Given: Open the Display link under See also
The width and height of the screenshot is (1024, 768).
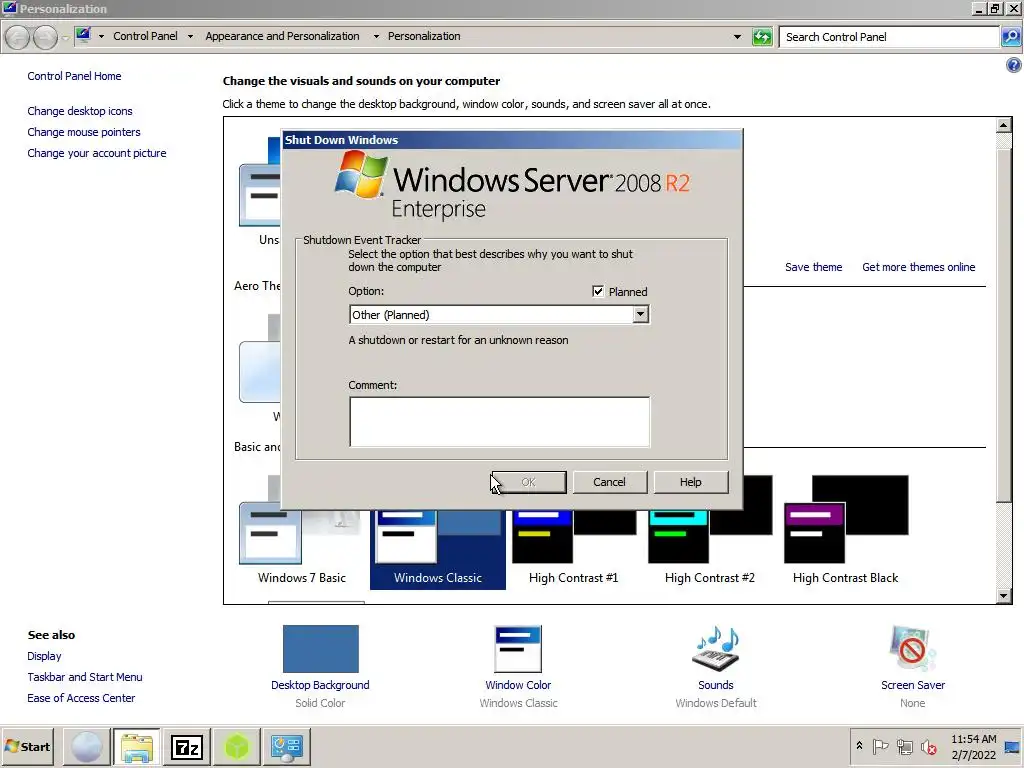Looking at the screenshot, I should pos(44,656).
